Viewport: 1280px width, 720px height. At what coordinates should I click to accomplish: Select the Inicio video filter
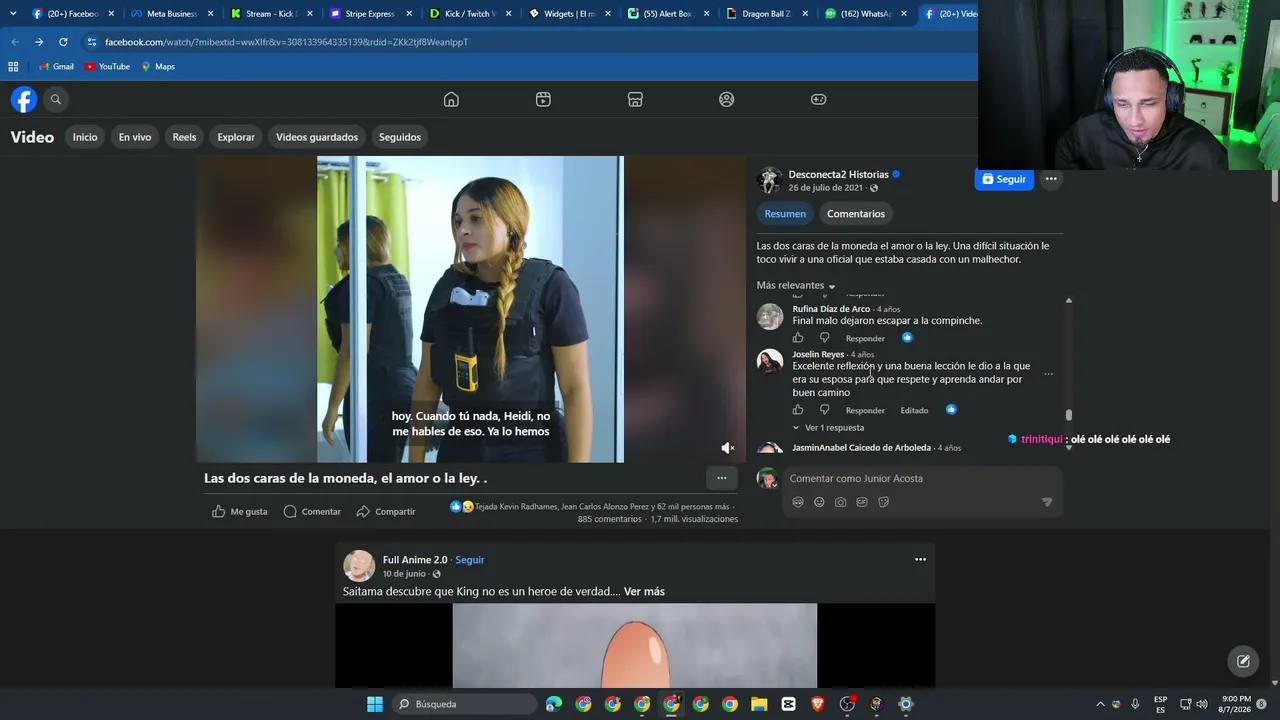point(85,137)
